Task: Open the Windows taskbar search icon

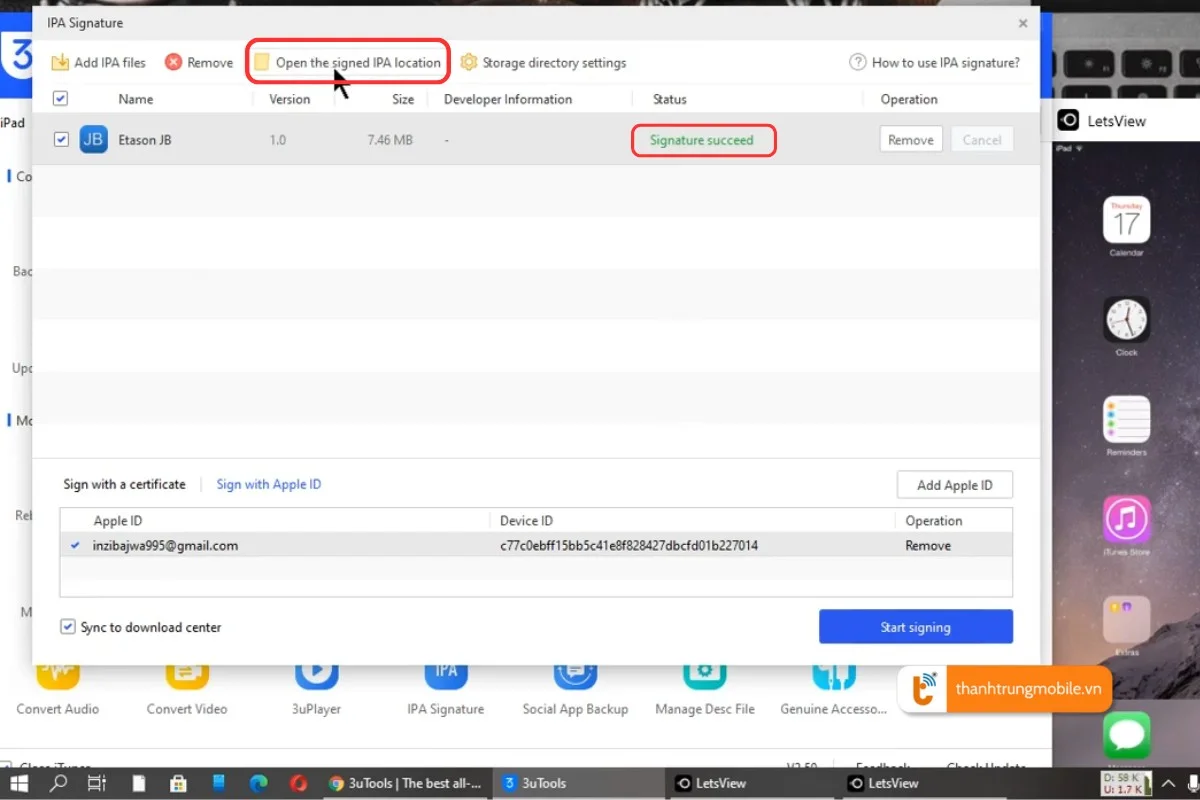Action: click(59, 783)
